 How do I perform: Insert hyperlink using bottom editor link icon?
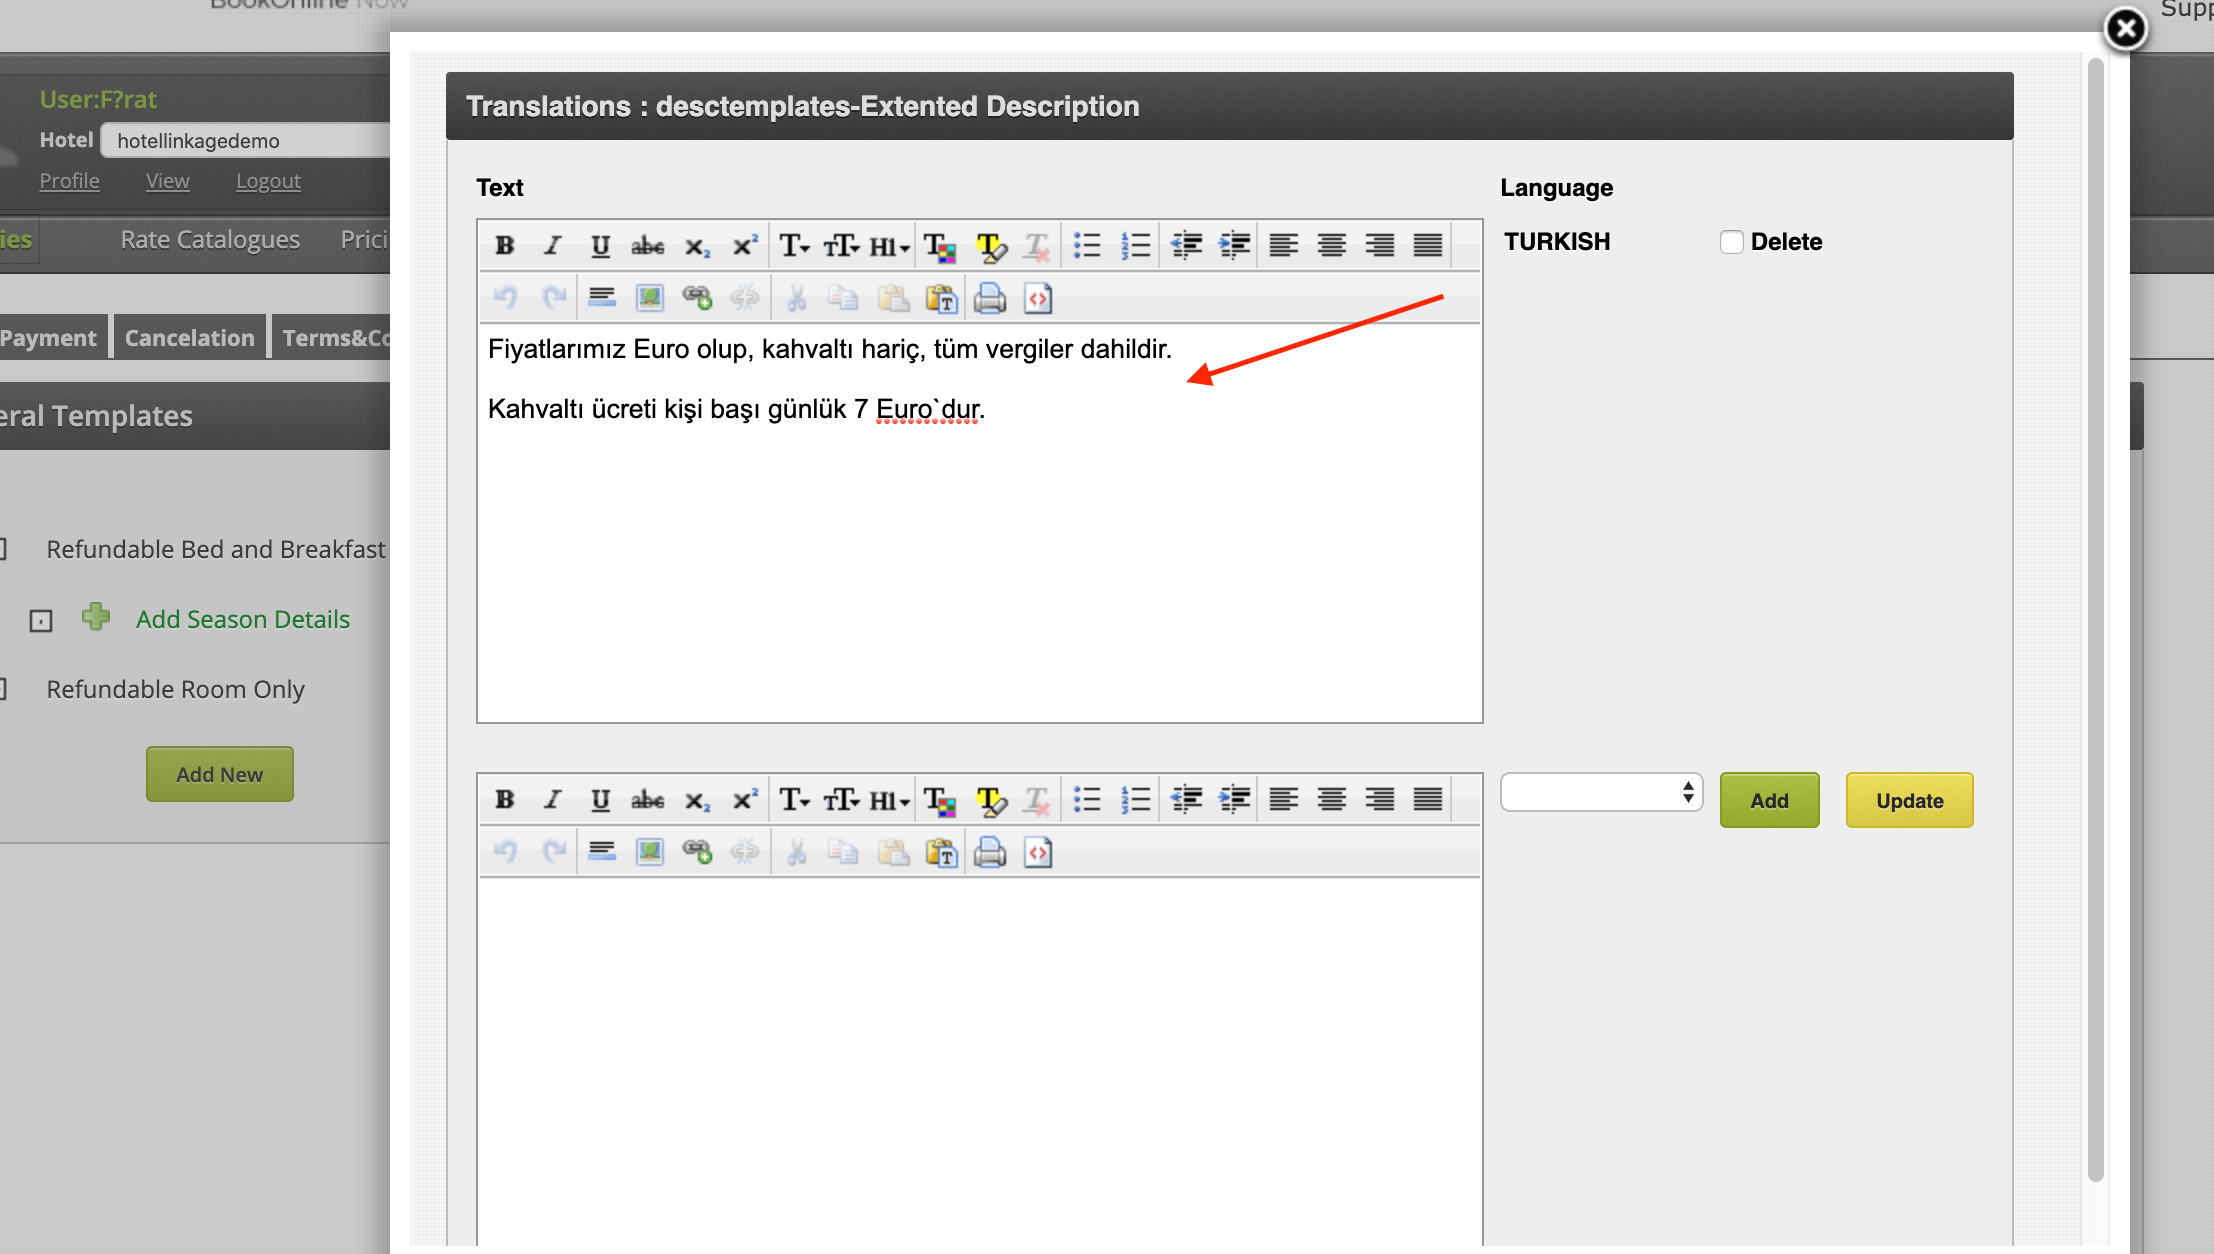pos(697,852)
